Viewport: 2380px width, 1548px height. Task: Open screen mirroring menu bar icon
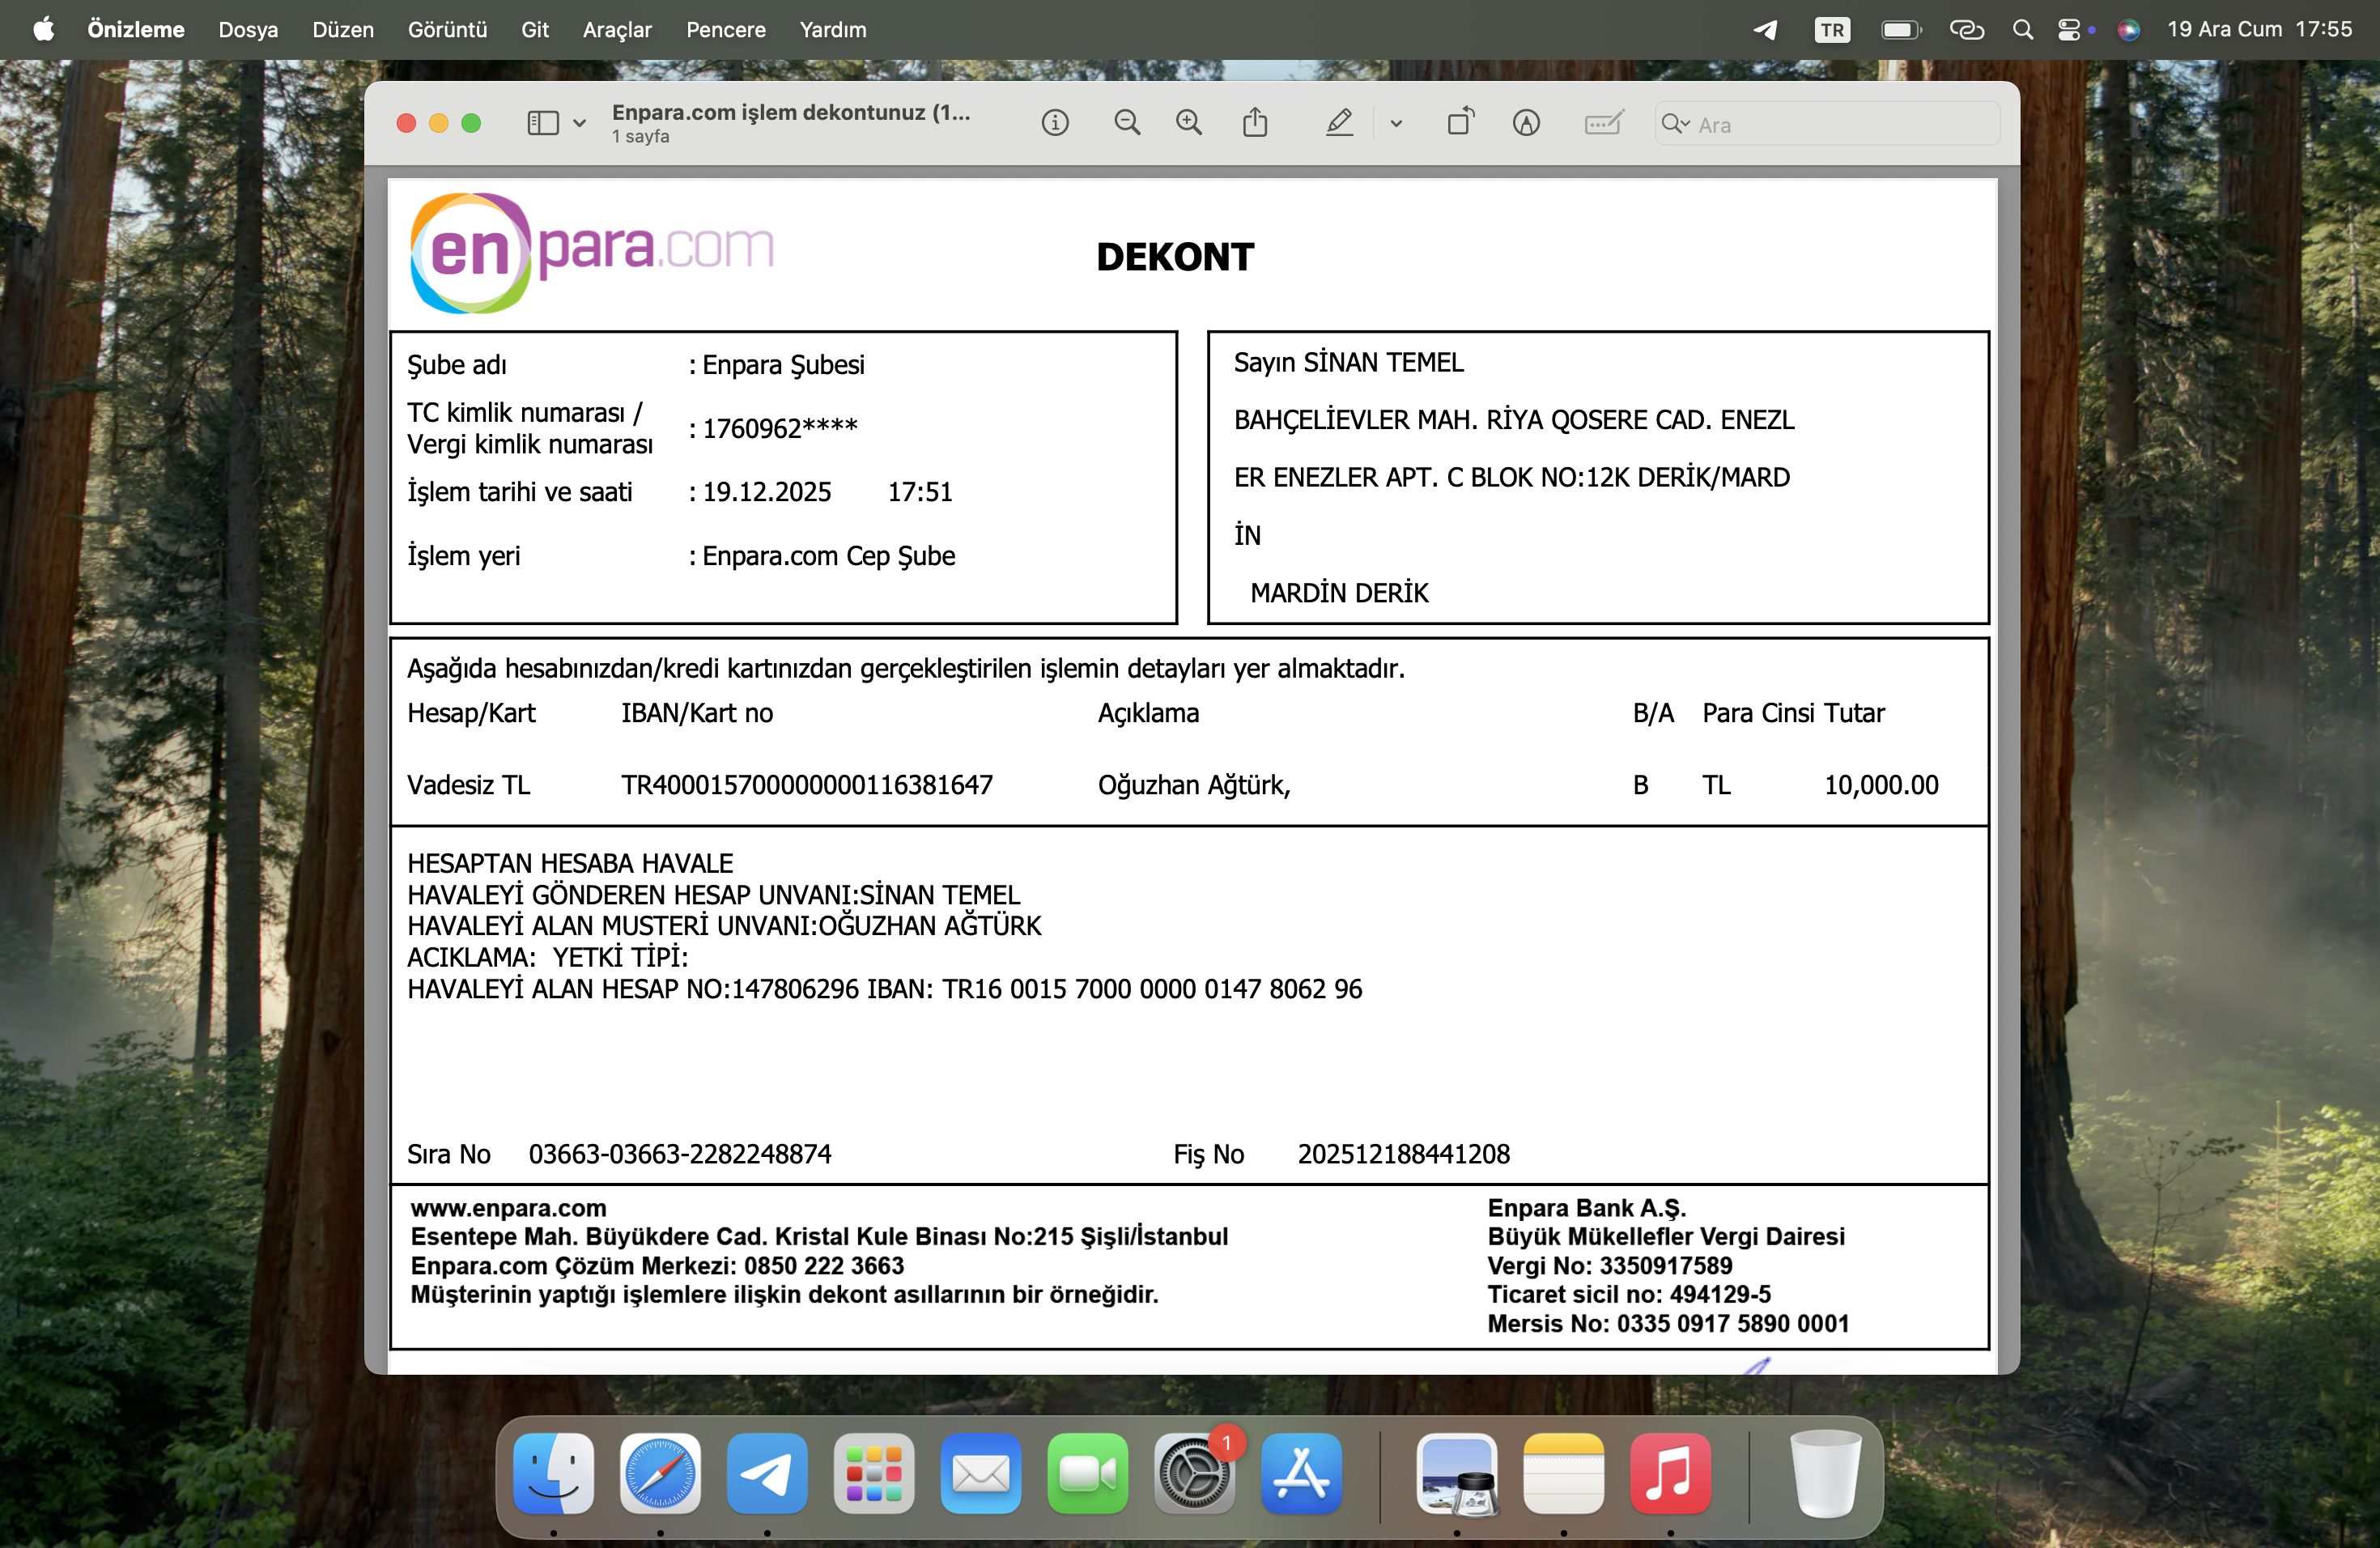click(1967, 30)
